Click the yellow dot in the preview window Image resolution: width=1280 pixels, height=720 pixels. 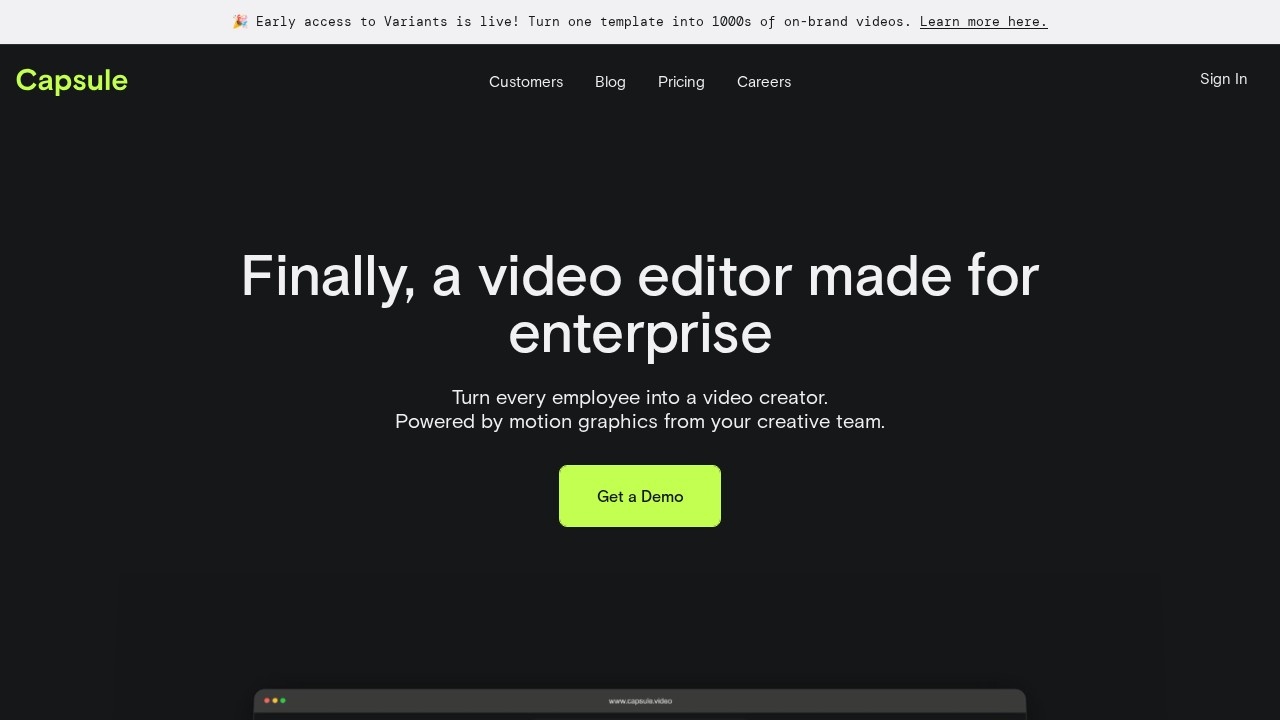pos(275,701)
